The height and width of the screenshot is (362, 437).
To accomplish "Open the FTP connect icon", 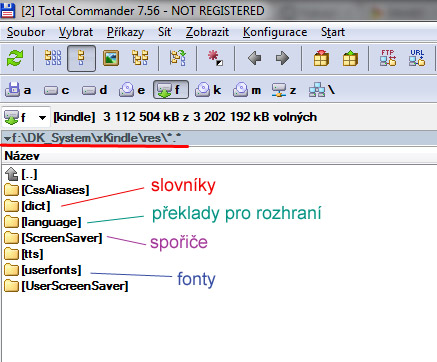I will point(388,58).
